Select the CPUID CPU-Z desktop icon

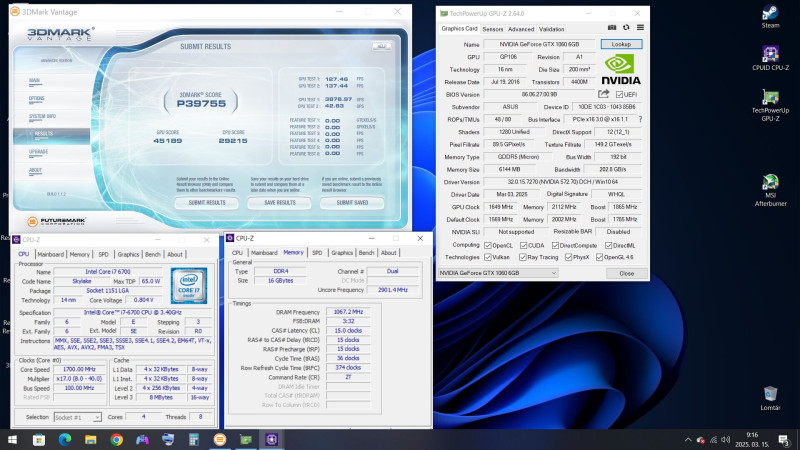[770, 58]
